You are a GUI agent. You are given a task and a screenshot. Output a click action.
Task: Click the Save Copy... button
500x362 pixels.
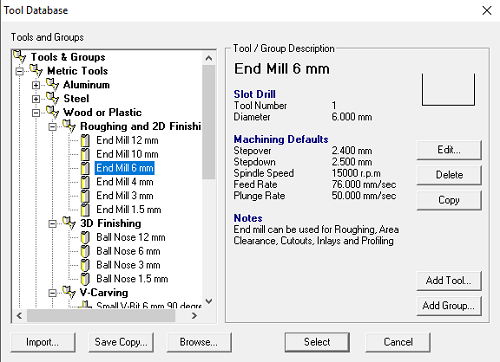(121, 342)
